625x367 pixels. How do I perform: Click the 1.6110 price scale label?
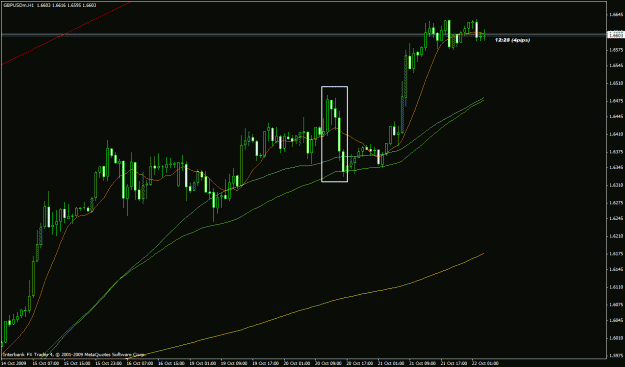pyautogui.click(x=616, y=287)
